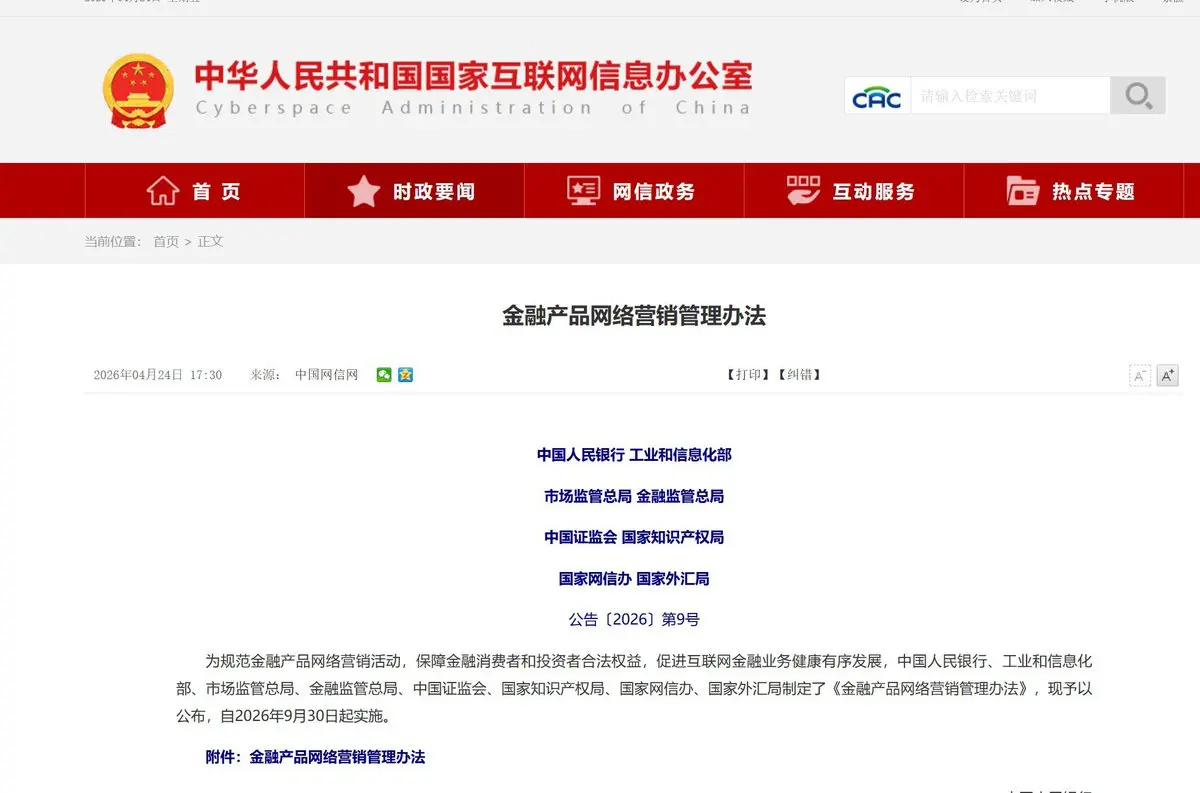
Task: Click the article title 金融产品网络营销管理办法
Action: pos(634,316)
